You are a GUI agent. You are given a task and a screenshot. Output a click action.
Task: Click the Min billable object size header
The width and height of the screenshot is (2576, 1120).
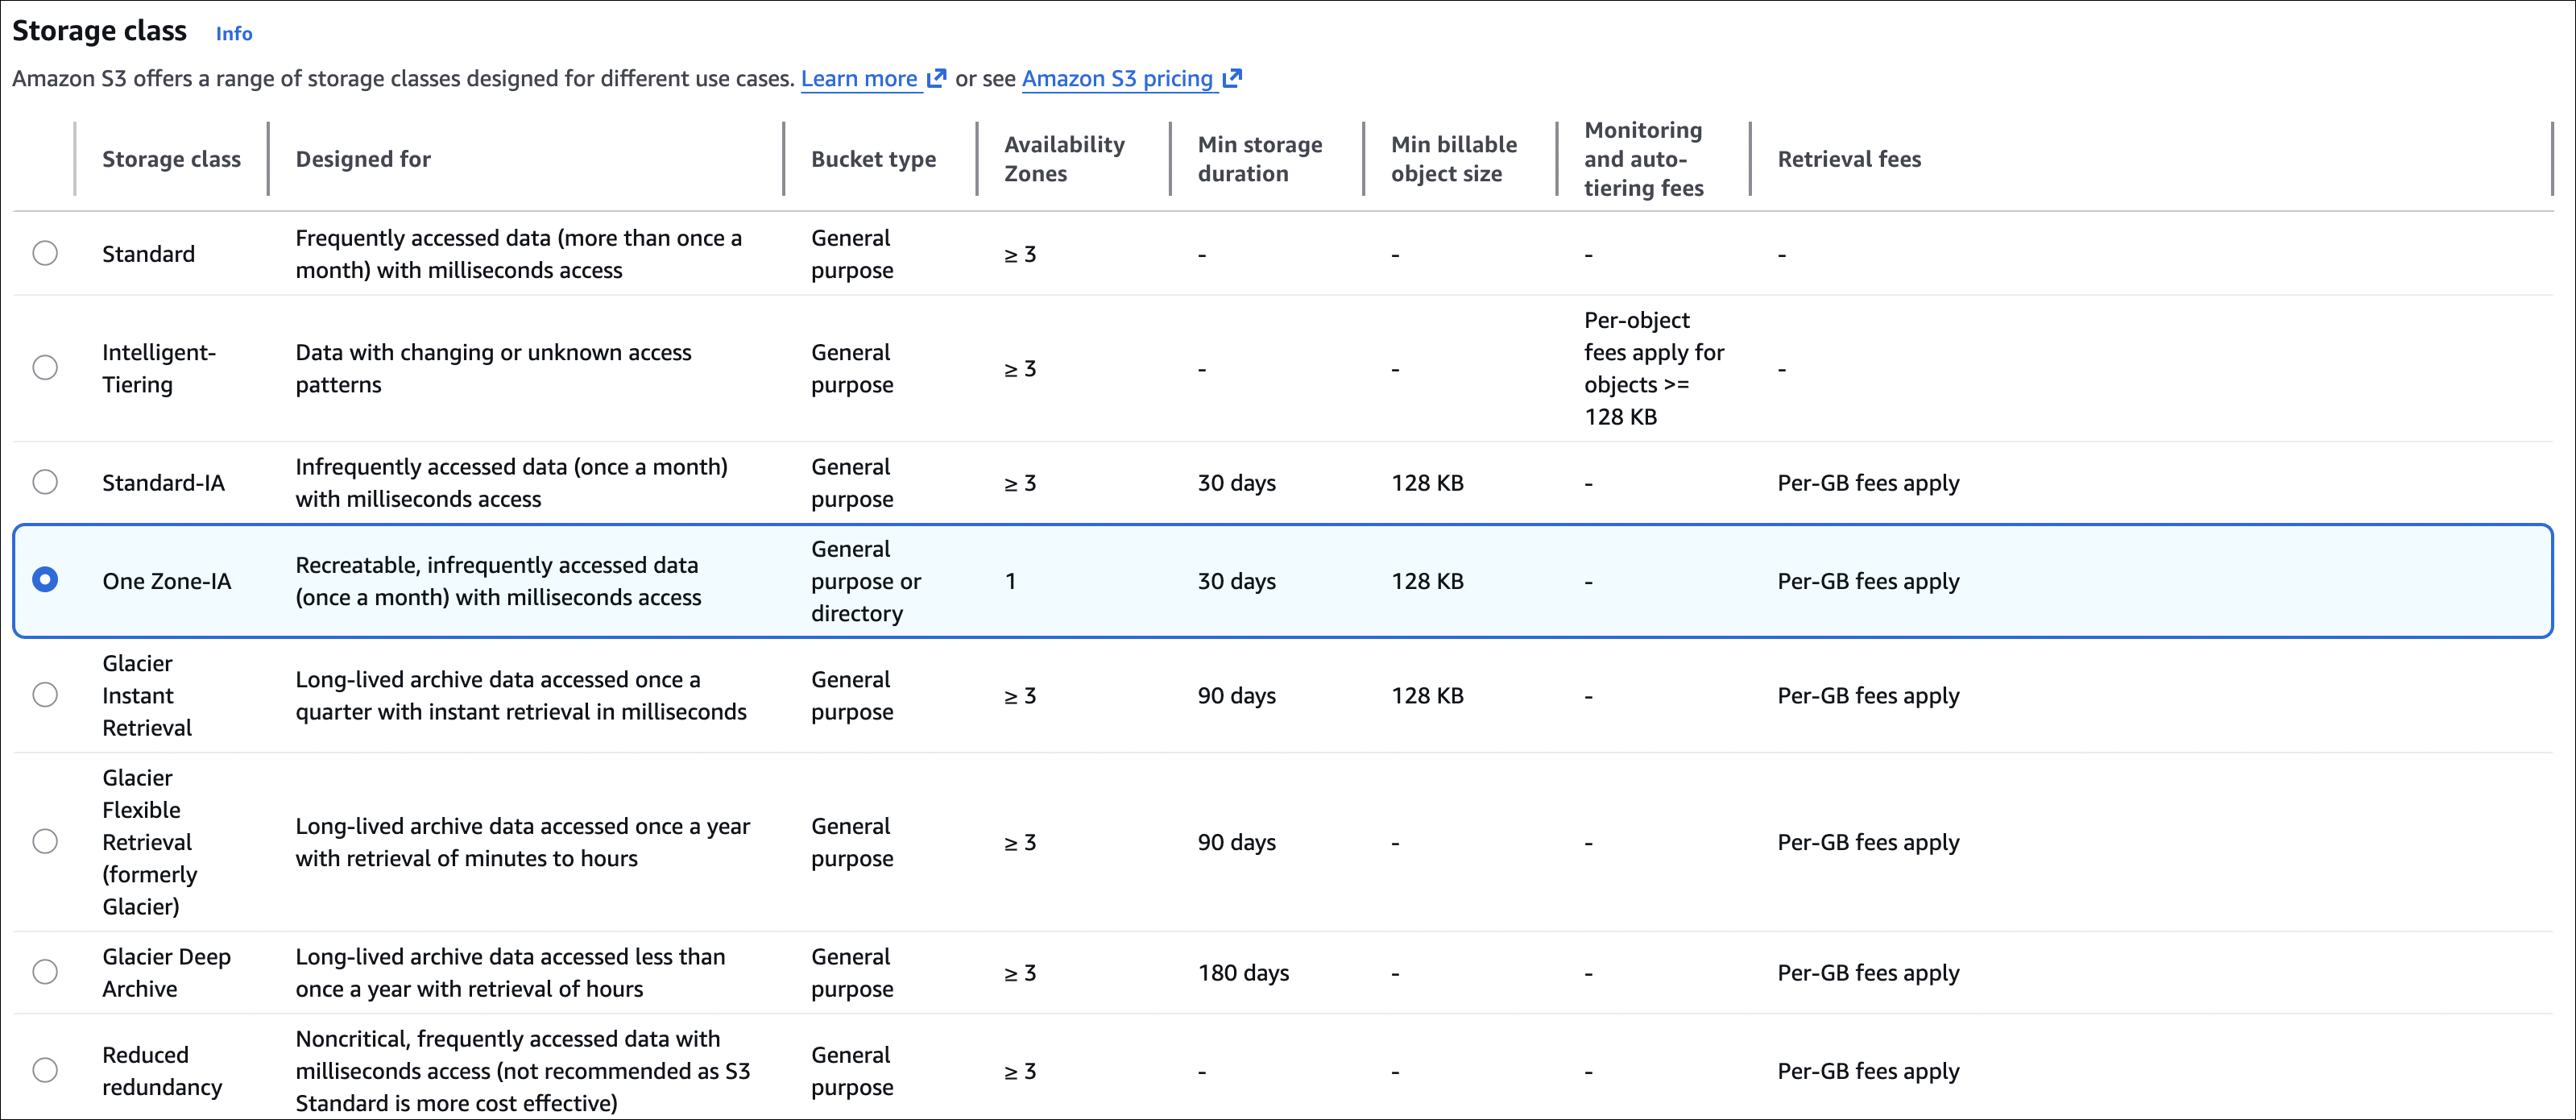[x=1453, y=159]
